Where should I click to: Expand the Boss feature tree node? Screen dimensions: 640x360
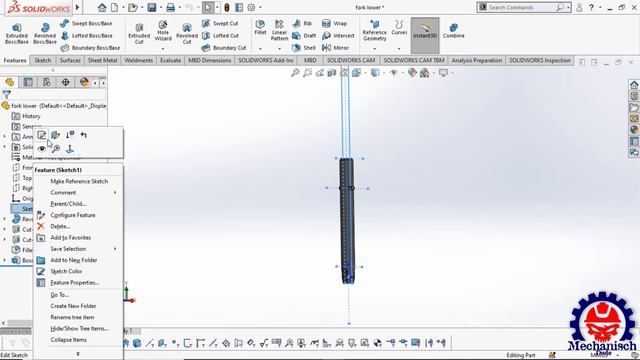click(x=4, y=260)
